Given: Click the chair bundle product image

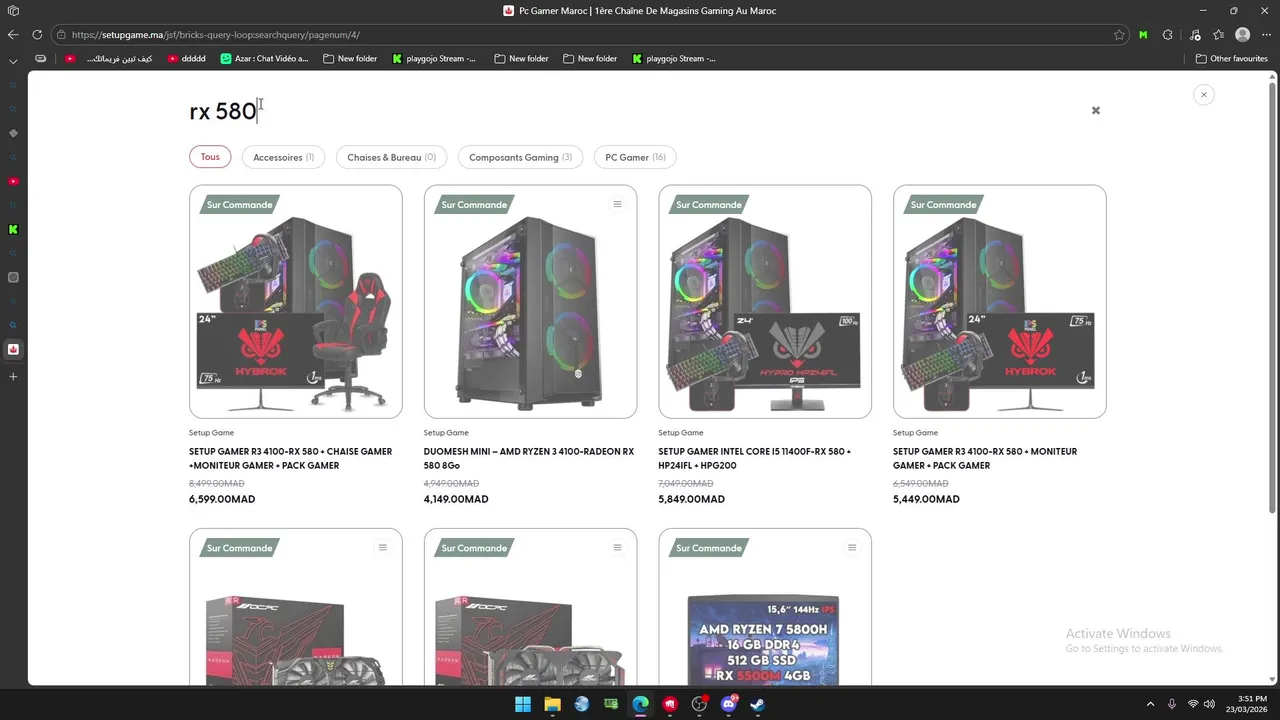Looking at the screenshot, I should [x=296, y=301].
